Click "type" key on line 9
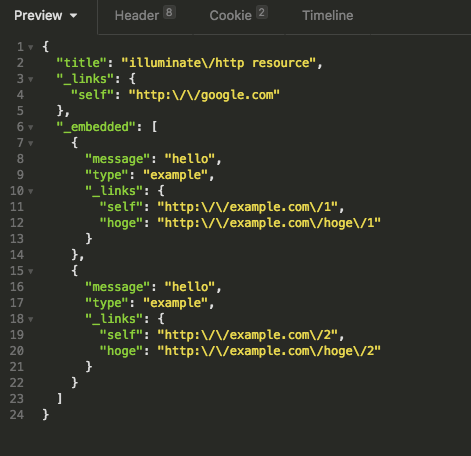This screenshot has height=456, width=471. click(107, 175)
